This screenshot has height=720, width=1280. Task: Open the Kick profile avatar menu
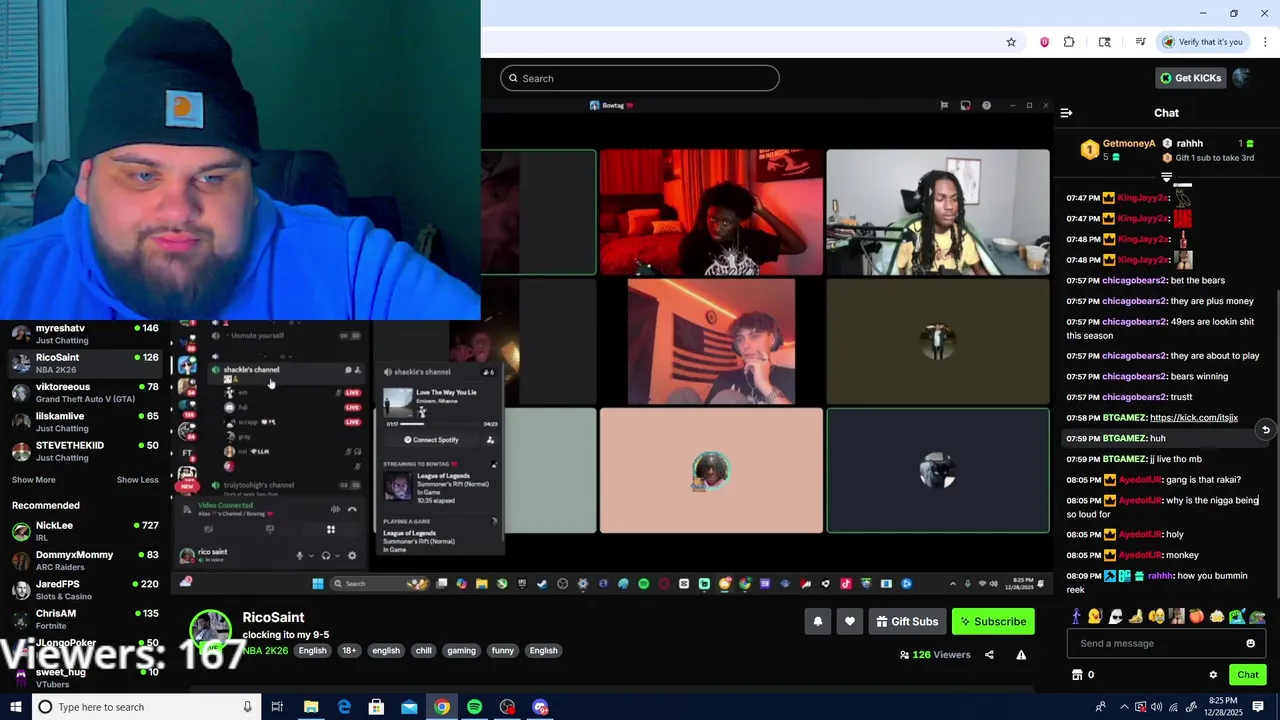(1242, 78)
